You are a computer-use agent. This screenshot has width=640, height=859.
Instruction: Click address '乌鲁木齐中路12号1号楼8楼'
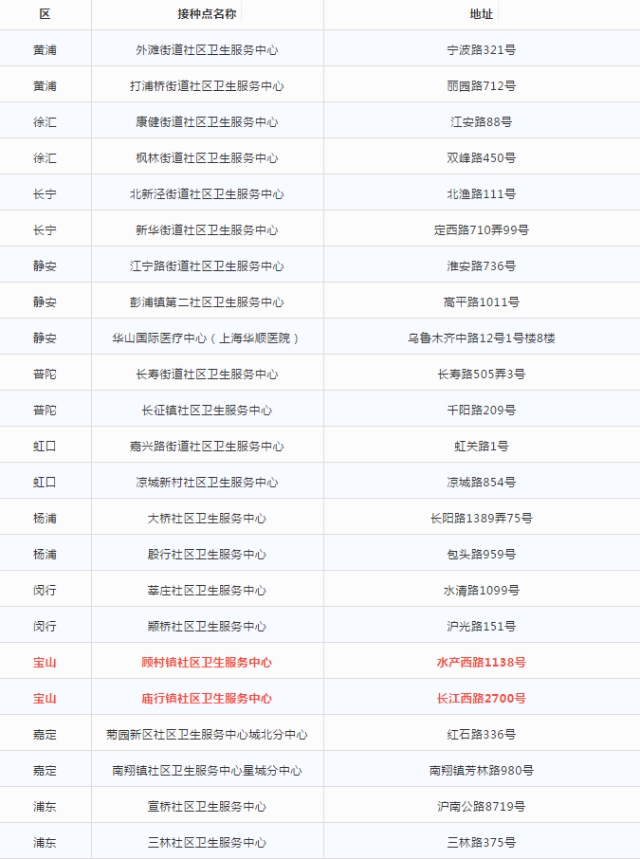click(x=481, y=338)
